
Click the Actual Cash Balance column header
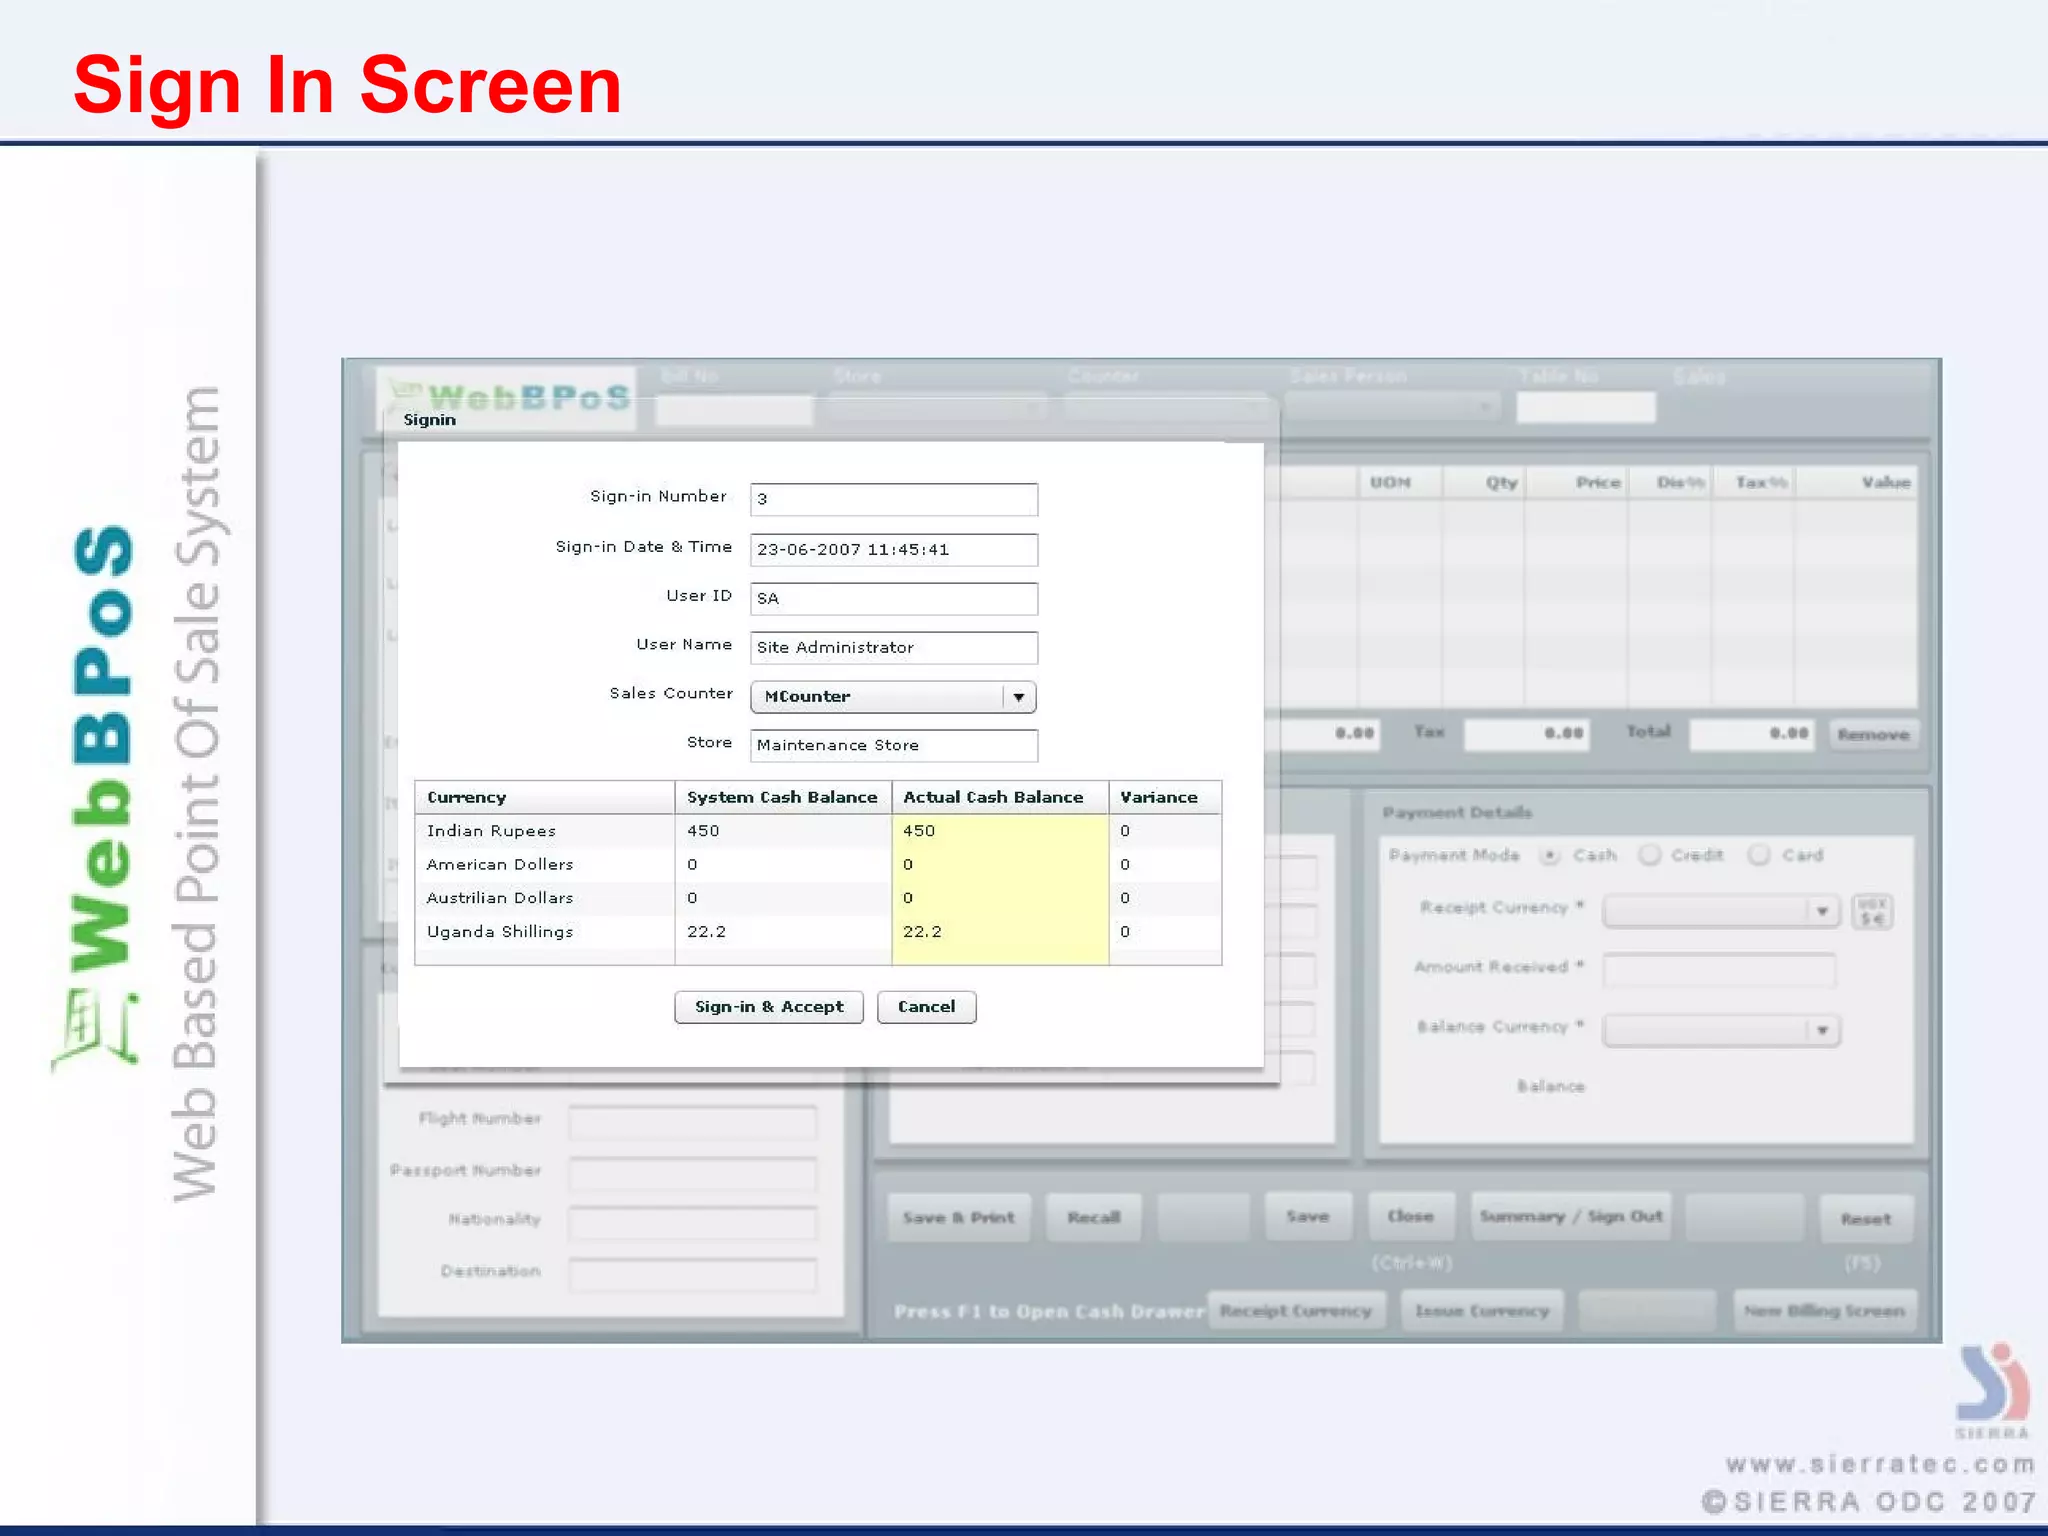(x=1000, y=797)
